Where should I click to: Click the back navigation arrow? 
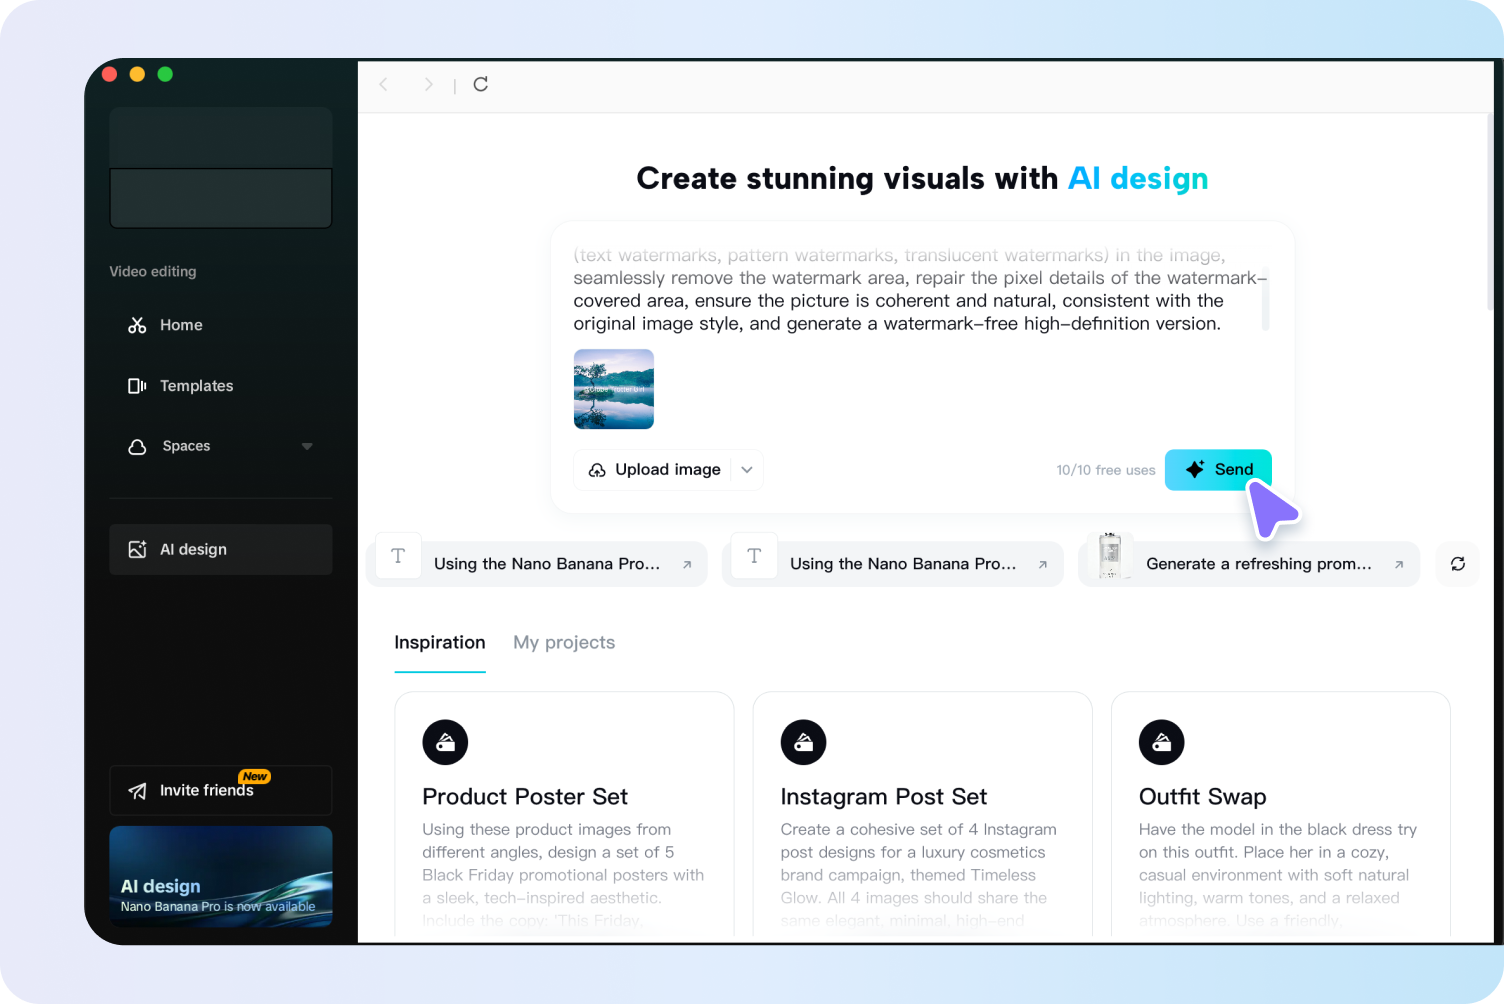(383, 85)
